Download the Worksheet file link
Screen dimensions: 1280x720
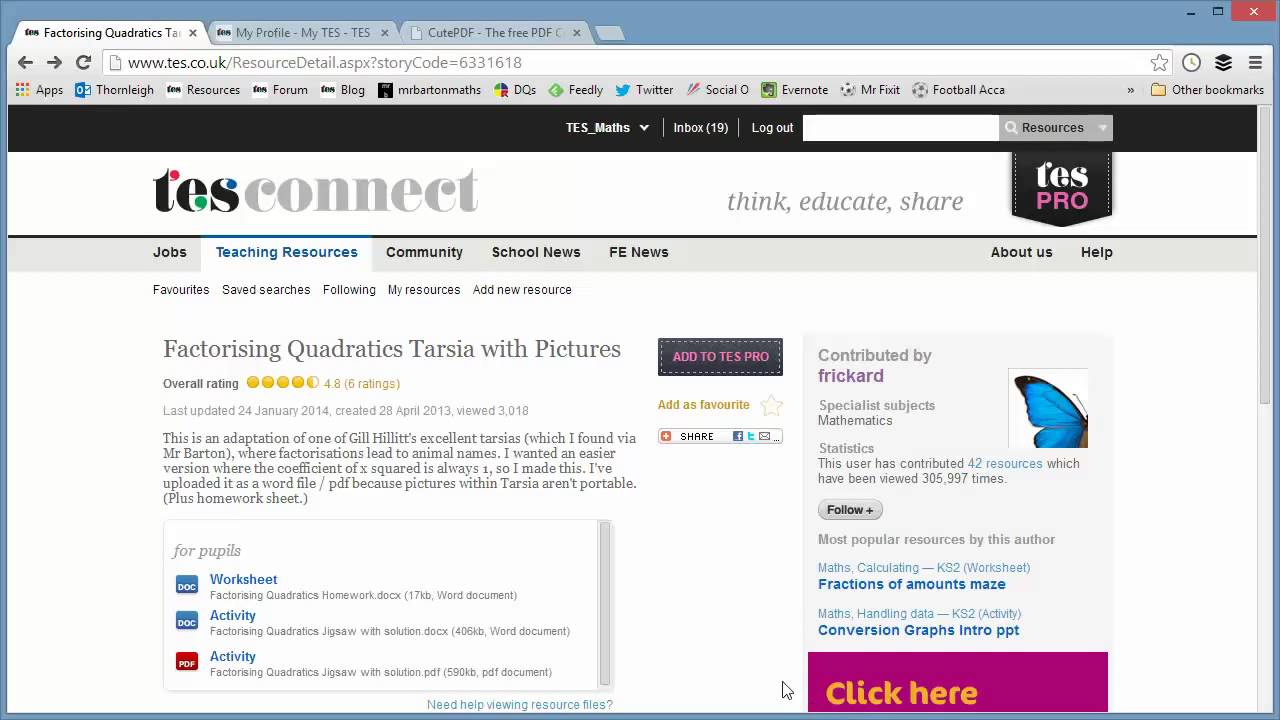pos(243,580)
